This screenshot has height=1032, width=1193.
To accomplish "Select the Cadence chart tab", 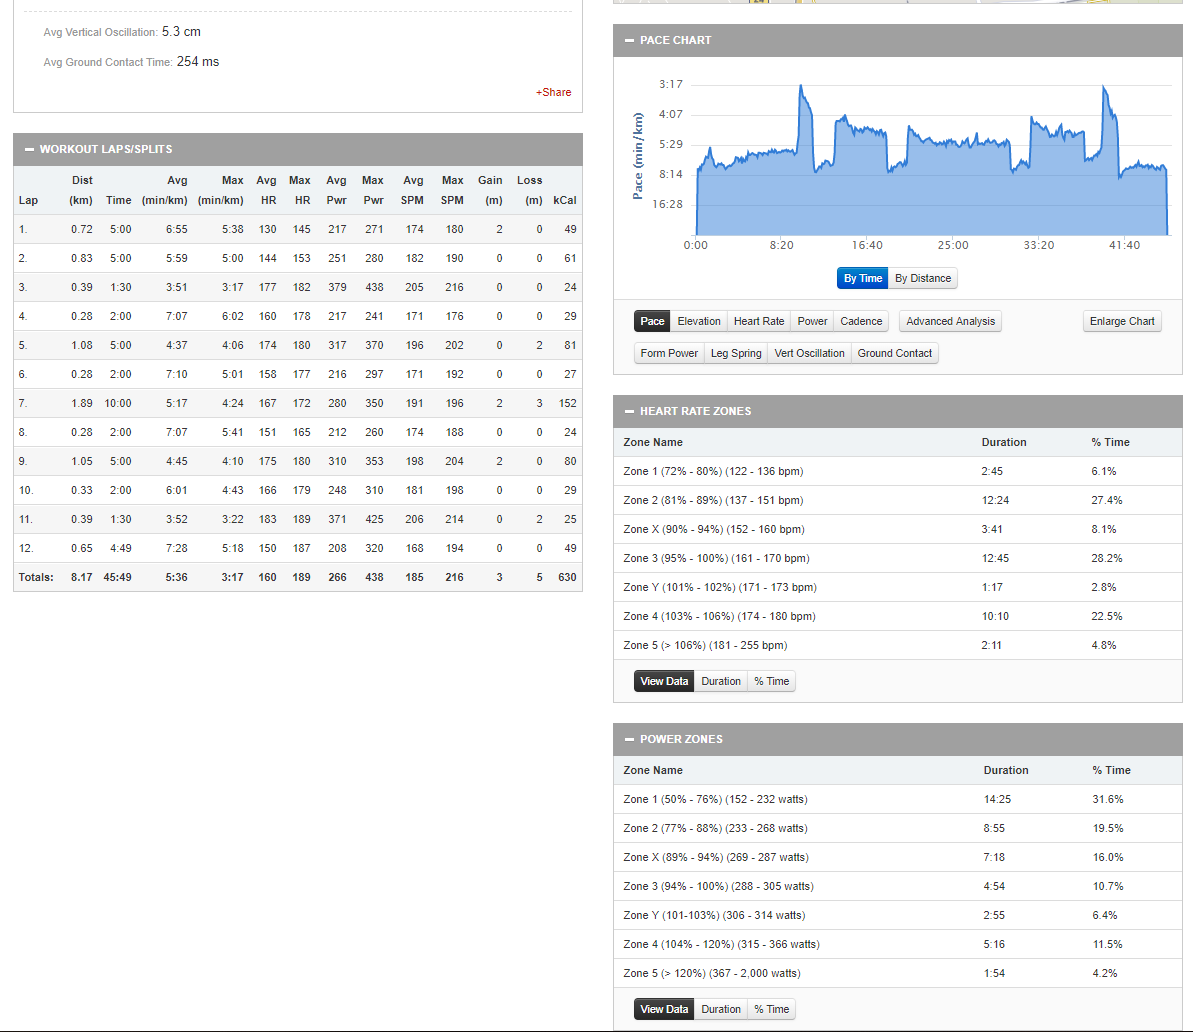I will 861,321.
